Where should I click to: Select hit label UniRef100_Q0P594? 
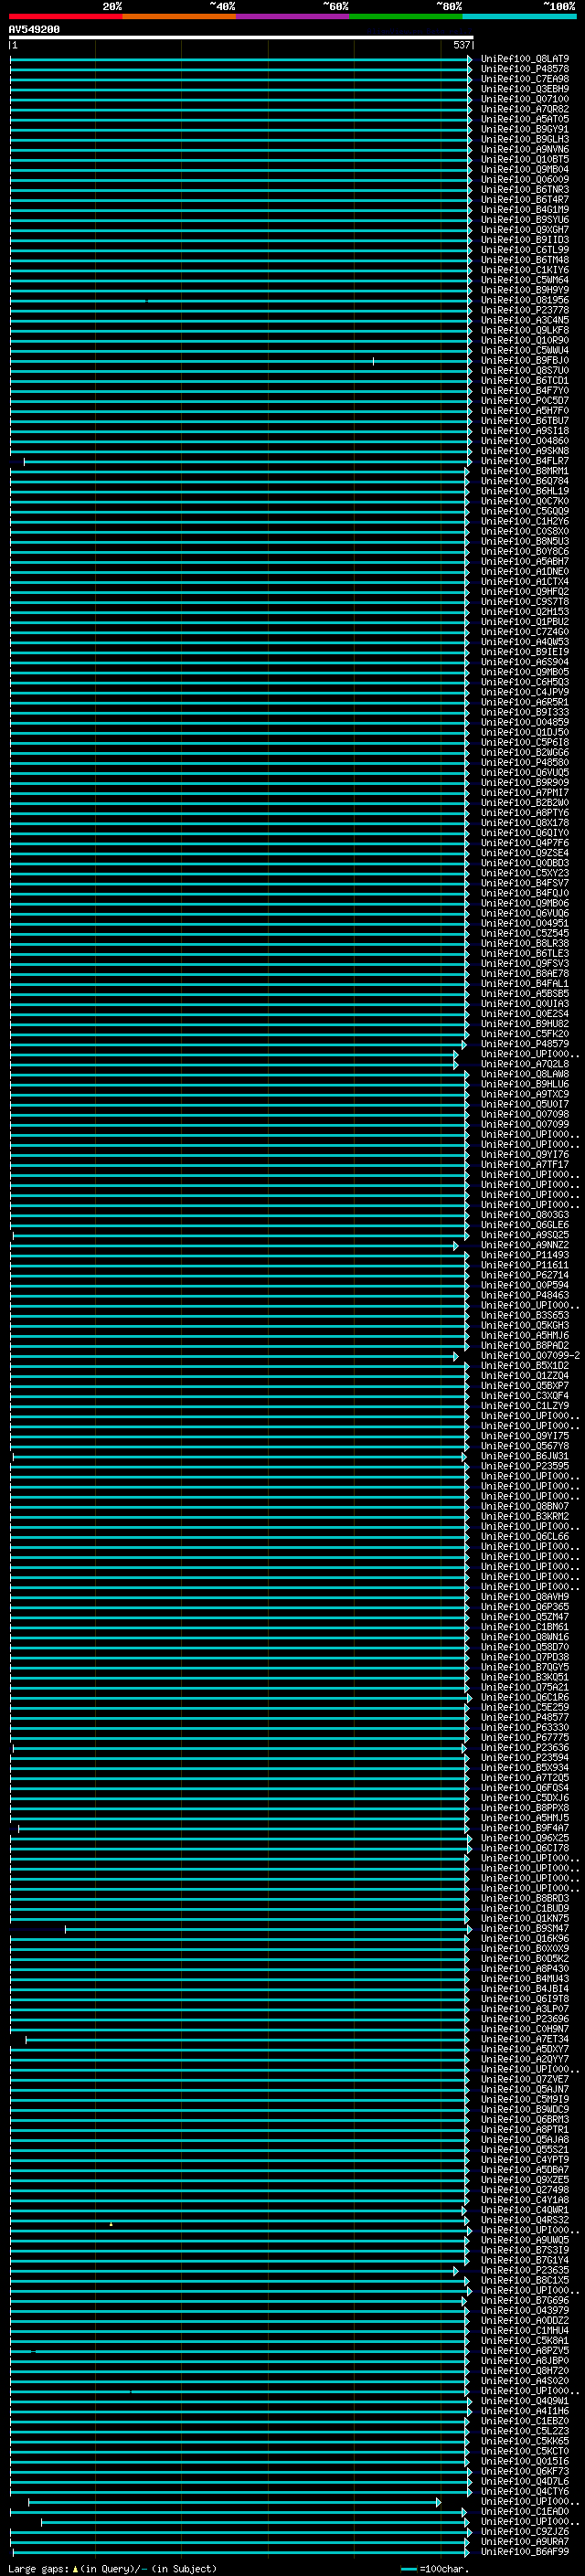click(x=525, y=1285)
